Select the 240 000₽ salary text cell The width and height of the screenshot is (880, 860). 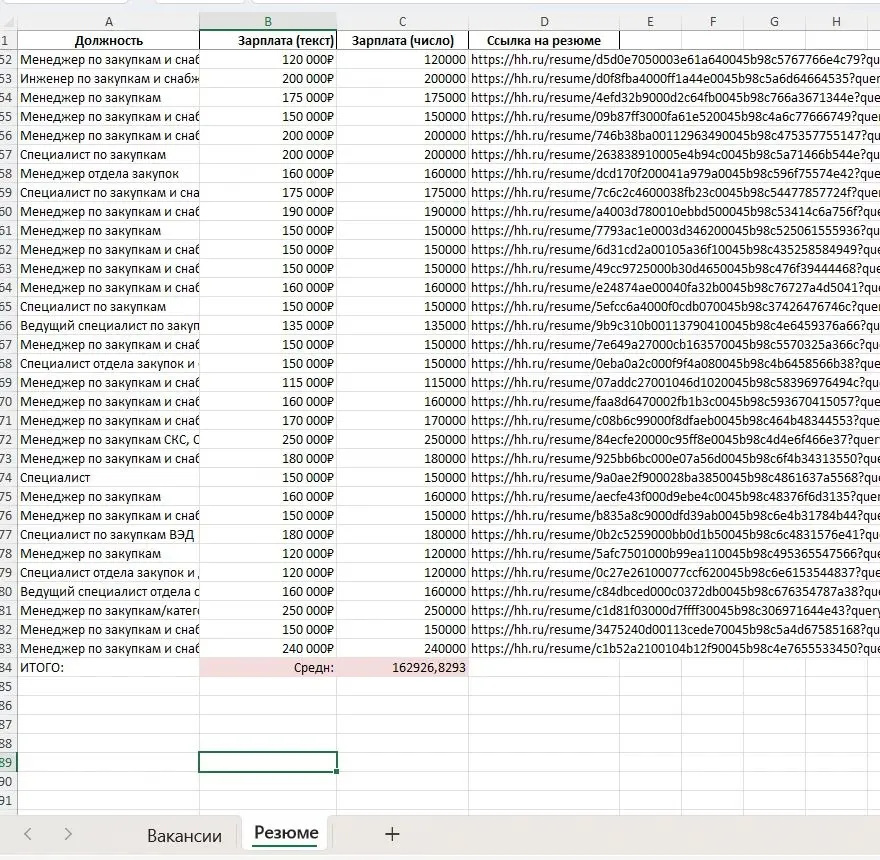(x=268, y=648)
